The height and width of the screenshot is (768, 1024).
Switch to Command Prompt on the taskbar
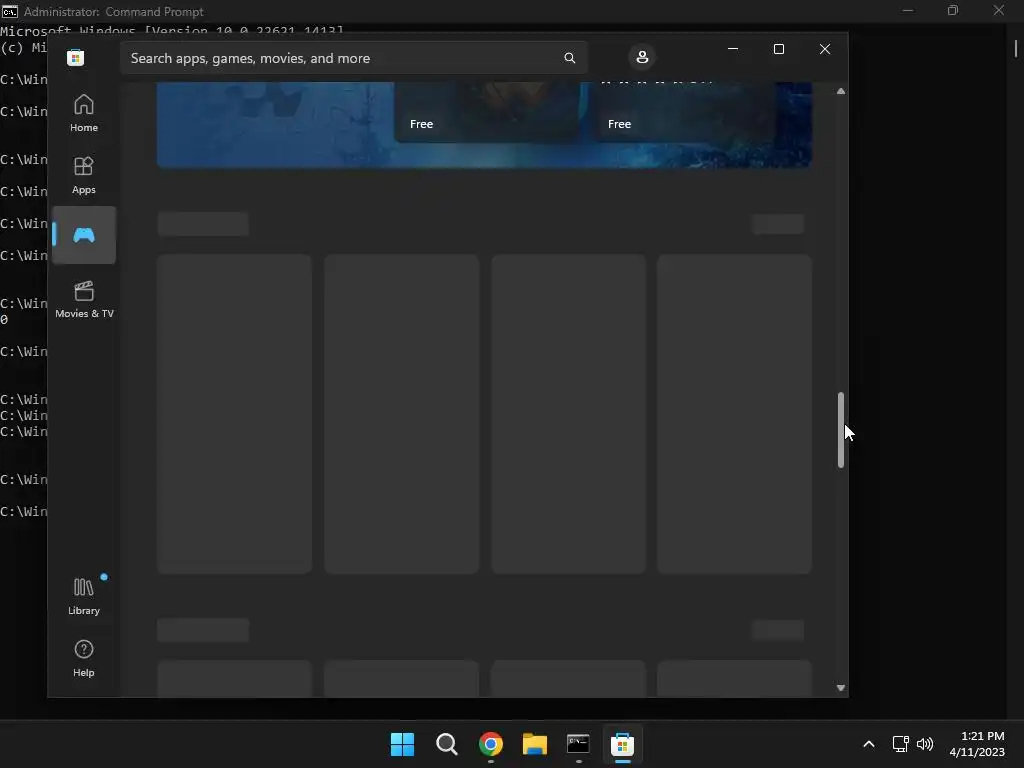[579, 744]
